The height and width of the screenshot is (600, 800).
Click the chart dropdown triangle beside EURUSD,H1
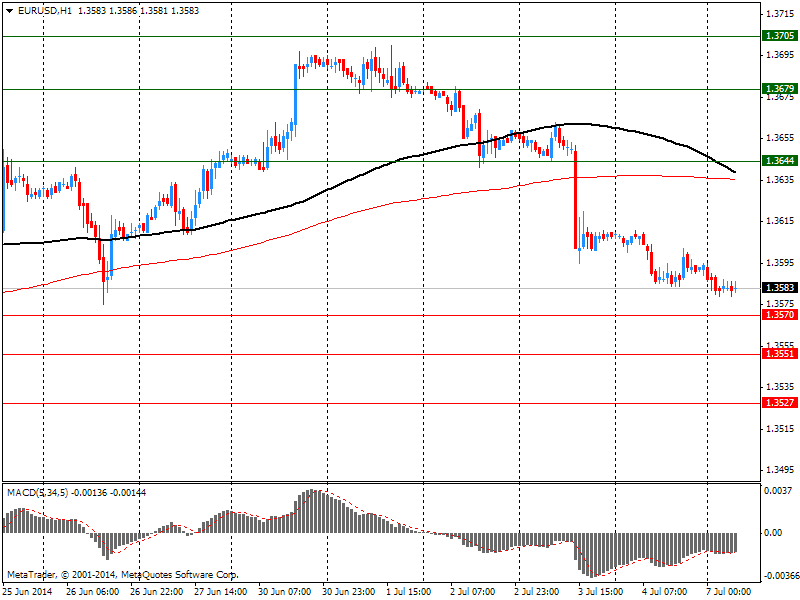[x=9, y=11]
